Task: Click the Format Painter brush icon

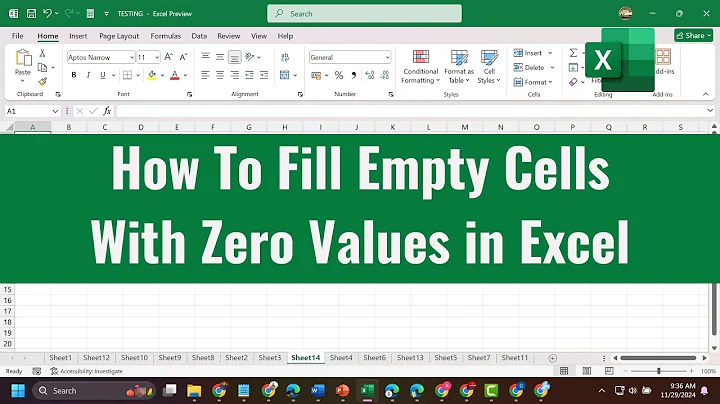Action: (x=42, y=82)
